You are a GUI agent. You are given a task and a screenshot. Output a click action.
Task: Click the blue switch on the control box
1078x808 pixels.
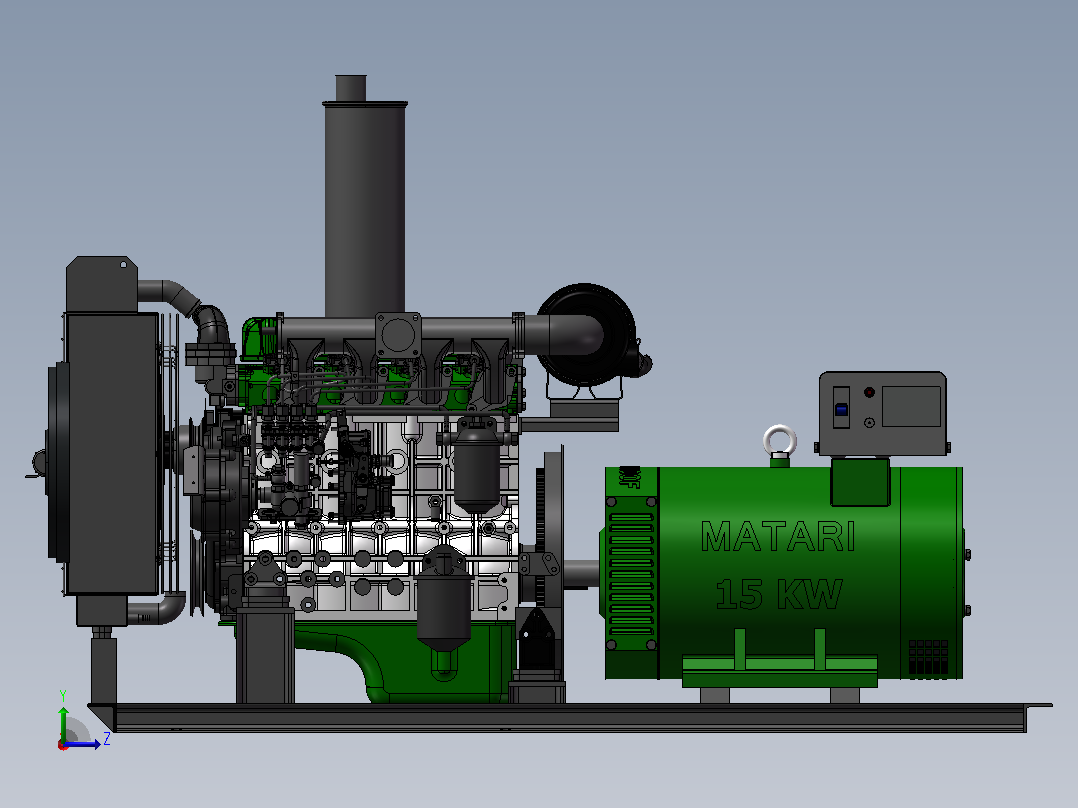841,409
